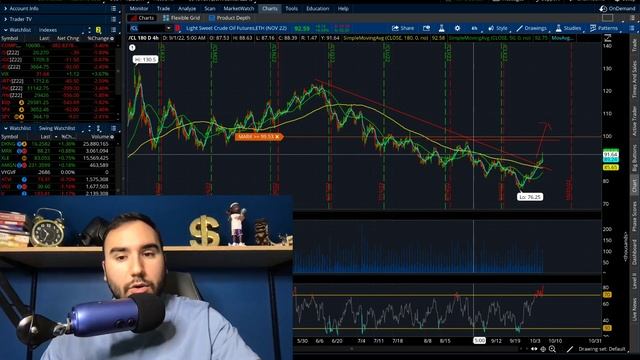Image resolution: width=640 pixels, height=360 pixels.
Task: Select the VIX row in Indexes watchlist
Action: click(57, 74)
